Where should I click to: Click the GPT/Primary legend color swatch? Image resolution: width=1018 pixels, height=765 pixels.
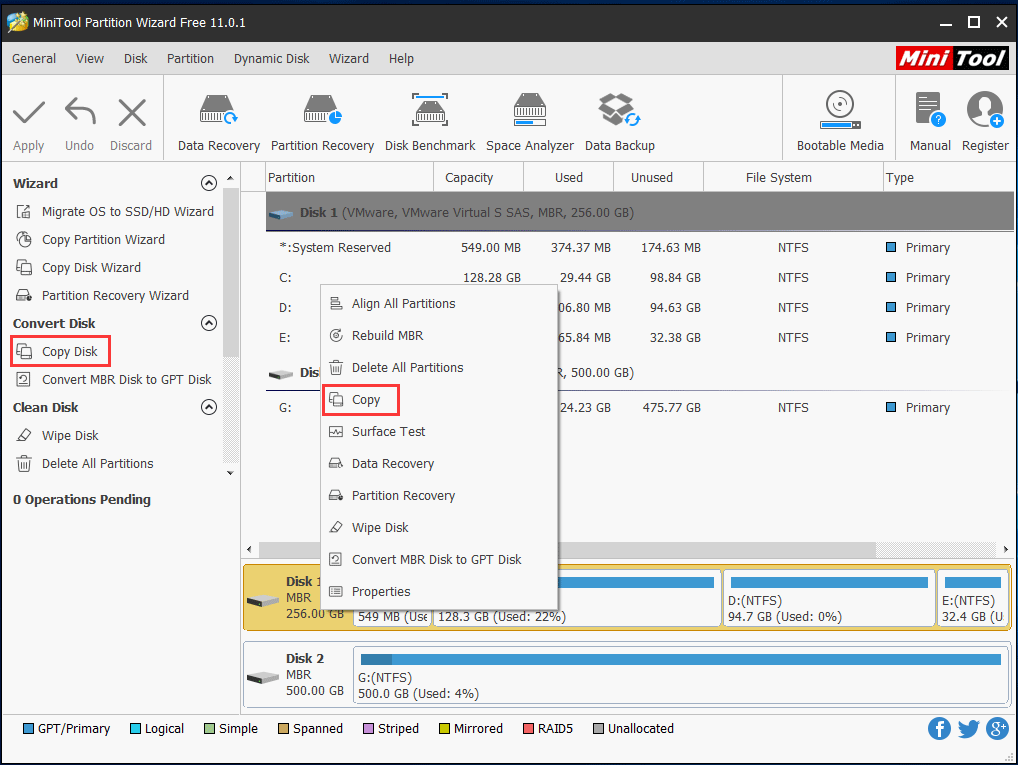coord(28,729)
